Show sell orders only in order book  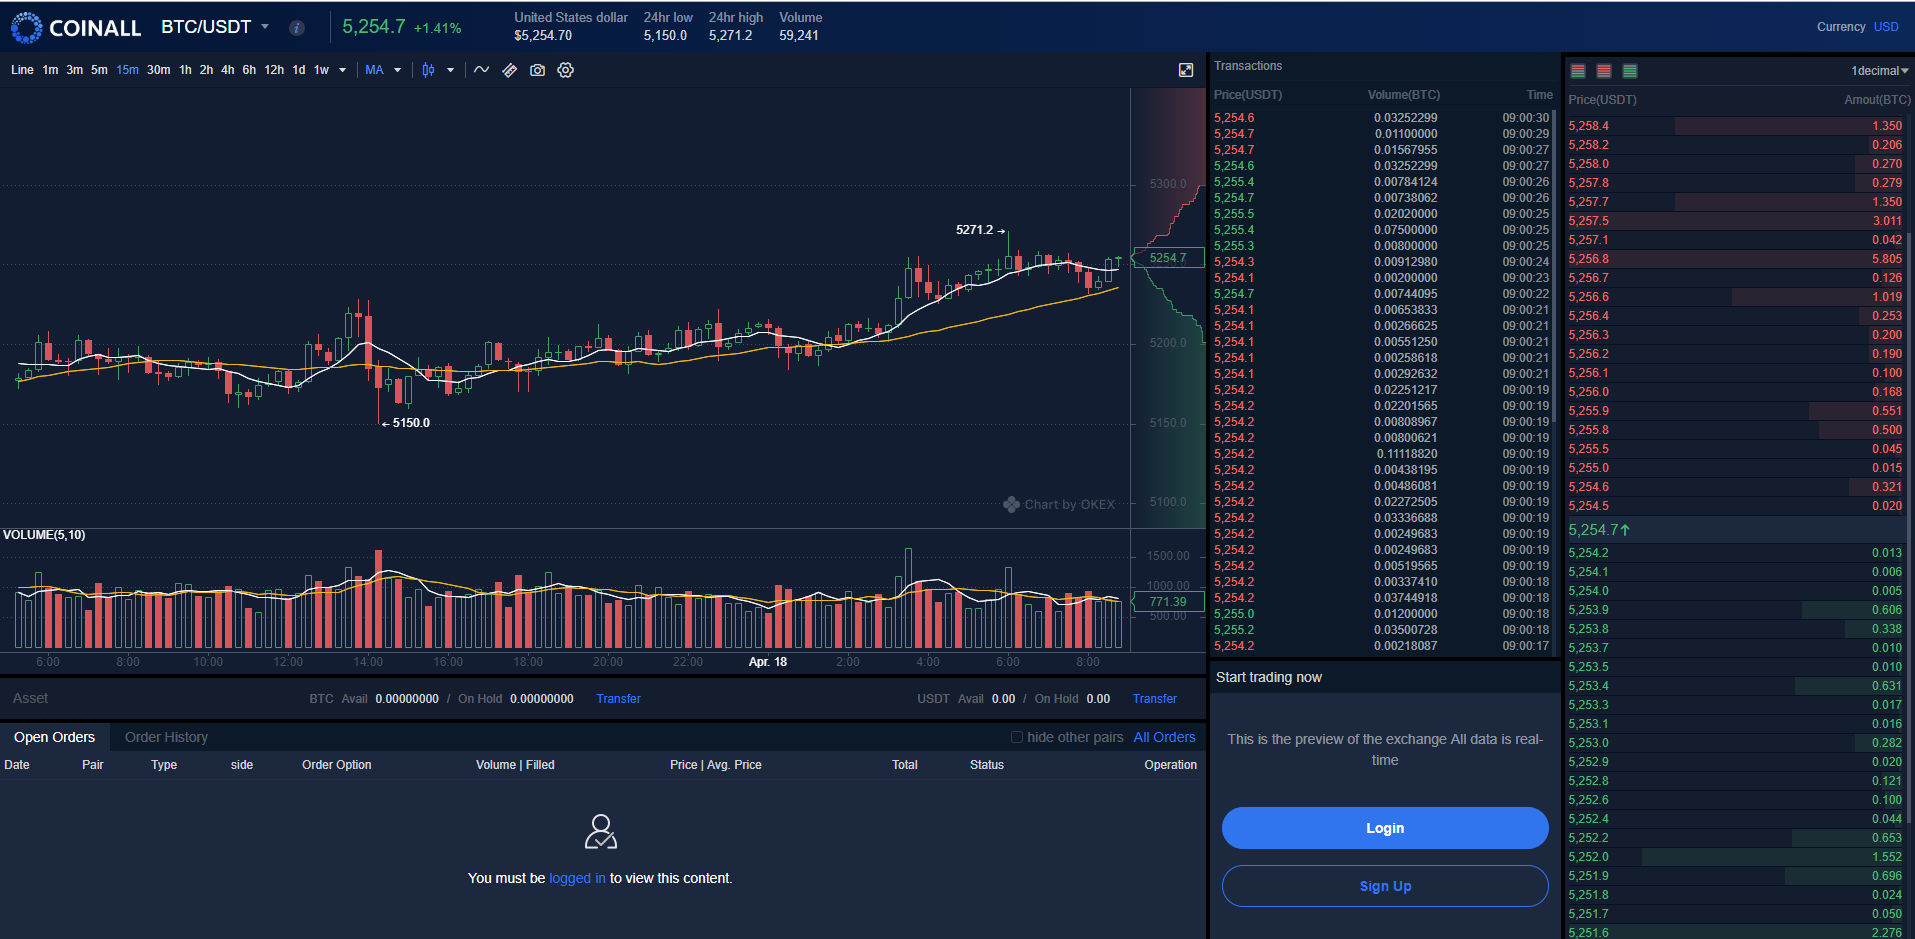(1604, 71)
